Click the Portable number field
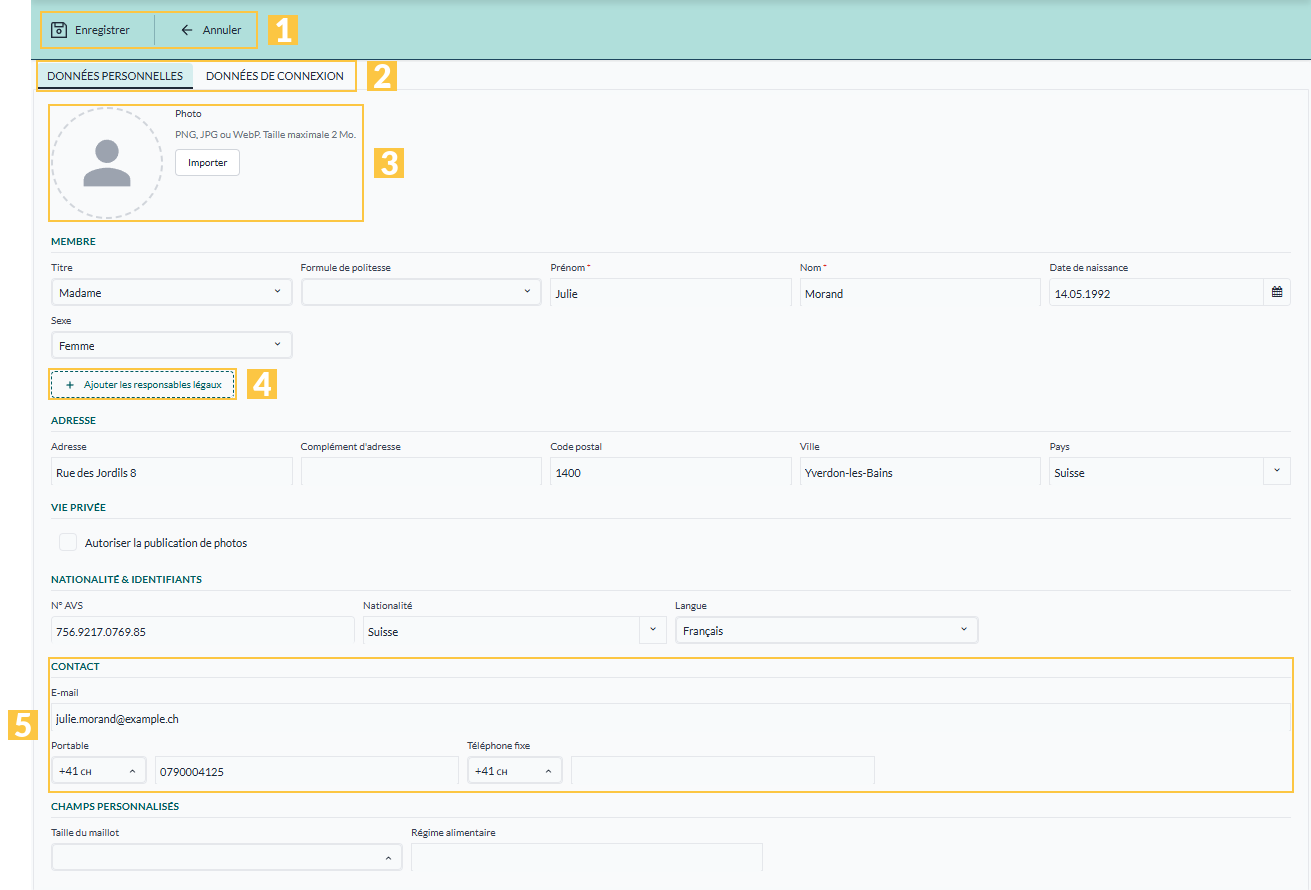The height and width of the screenshot is (890, 1311). (x=306, y=771)
